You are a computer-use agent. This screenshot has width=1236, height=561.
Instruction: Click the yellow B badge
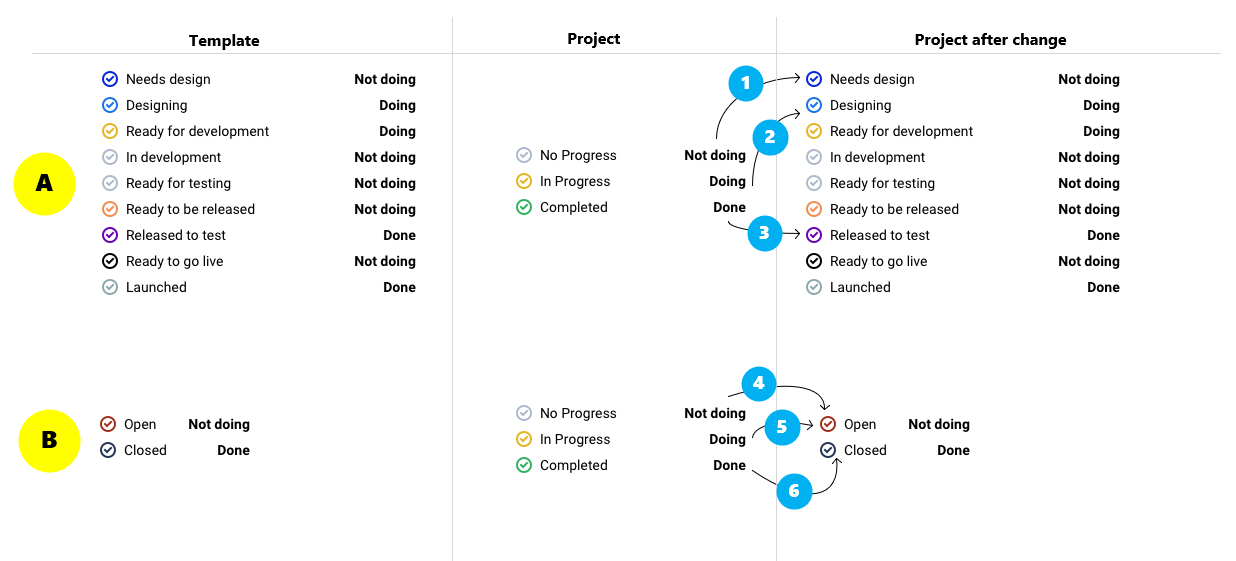pyautogui.click(x=49, y=441)
